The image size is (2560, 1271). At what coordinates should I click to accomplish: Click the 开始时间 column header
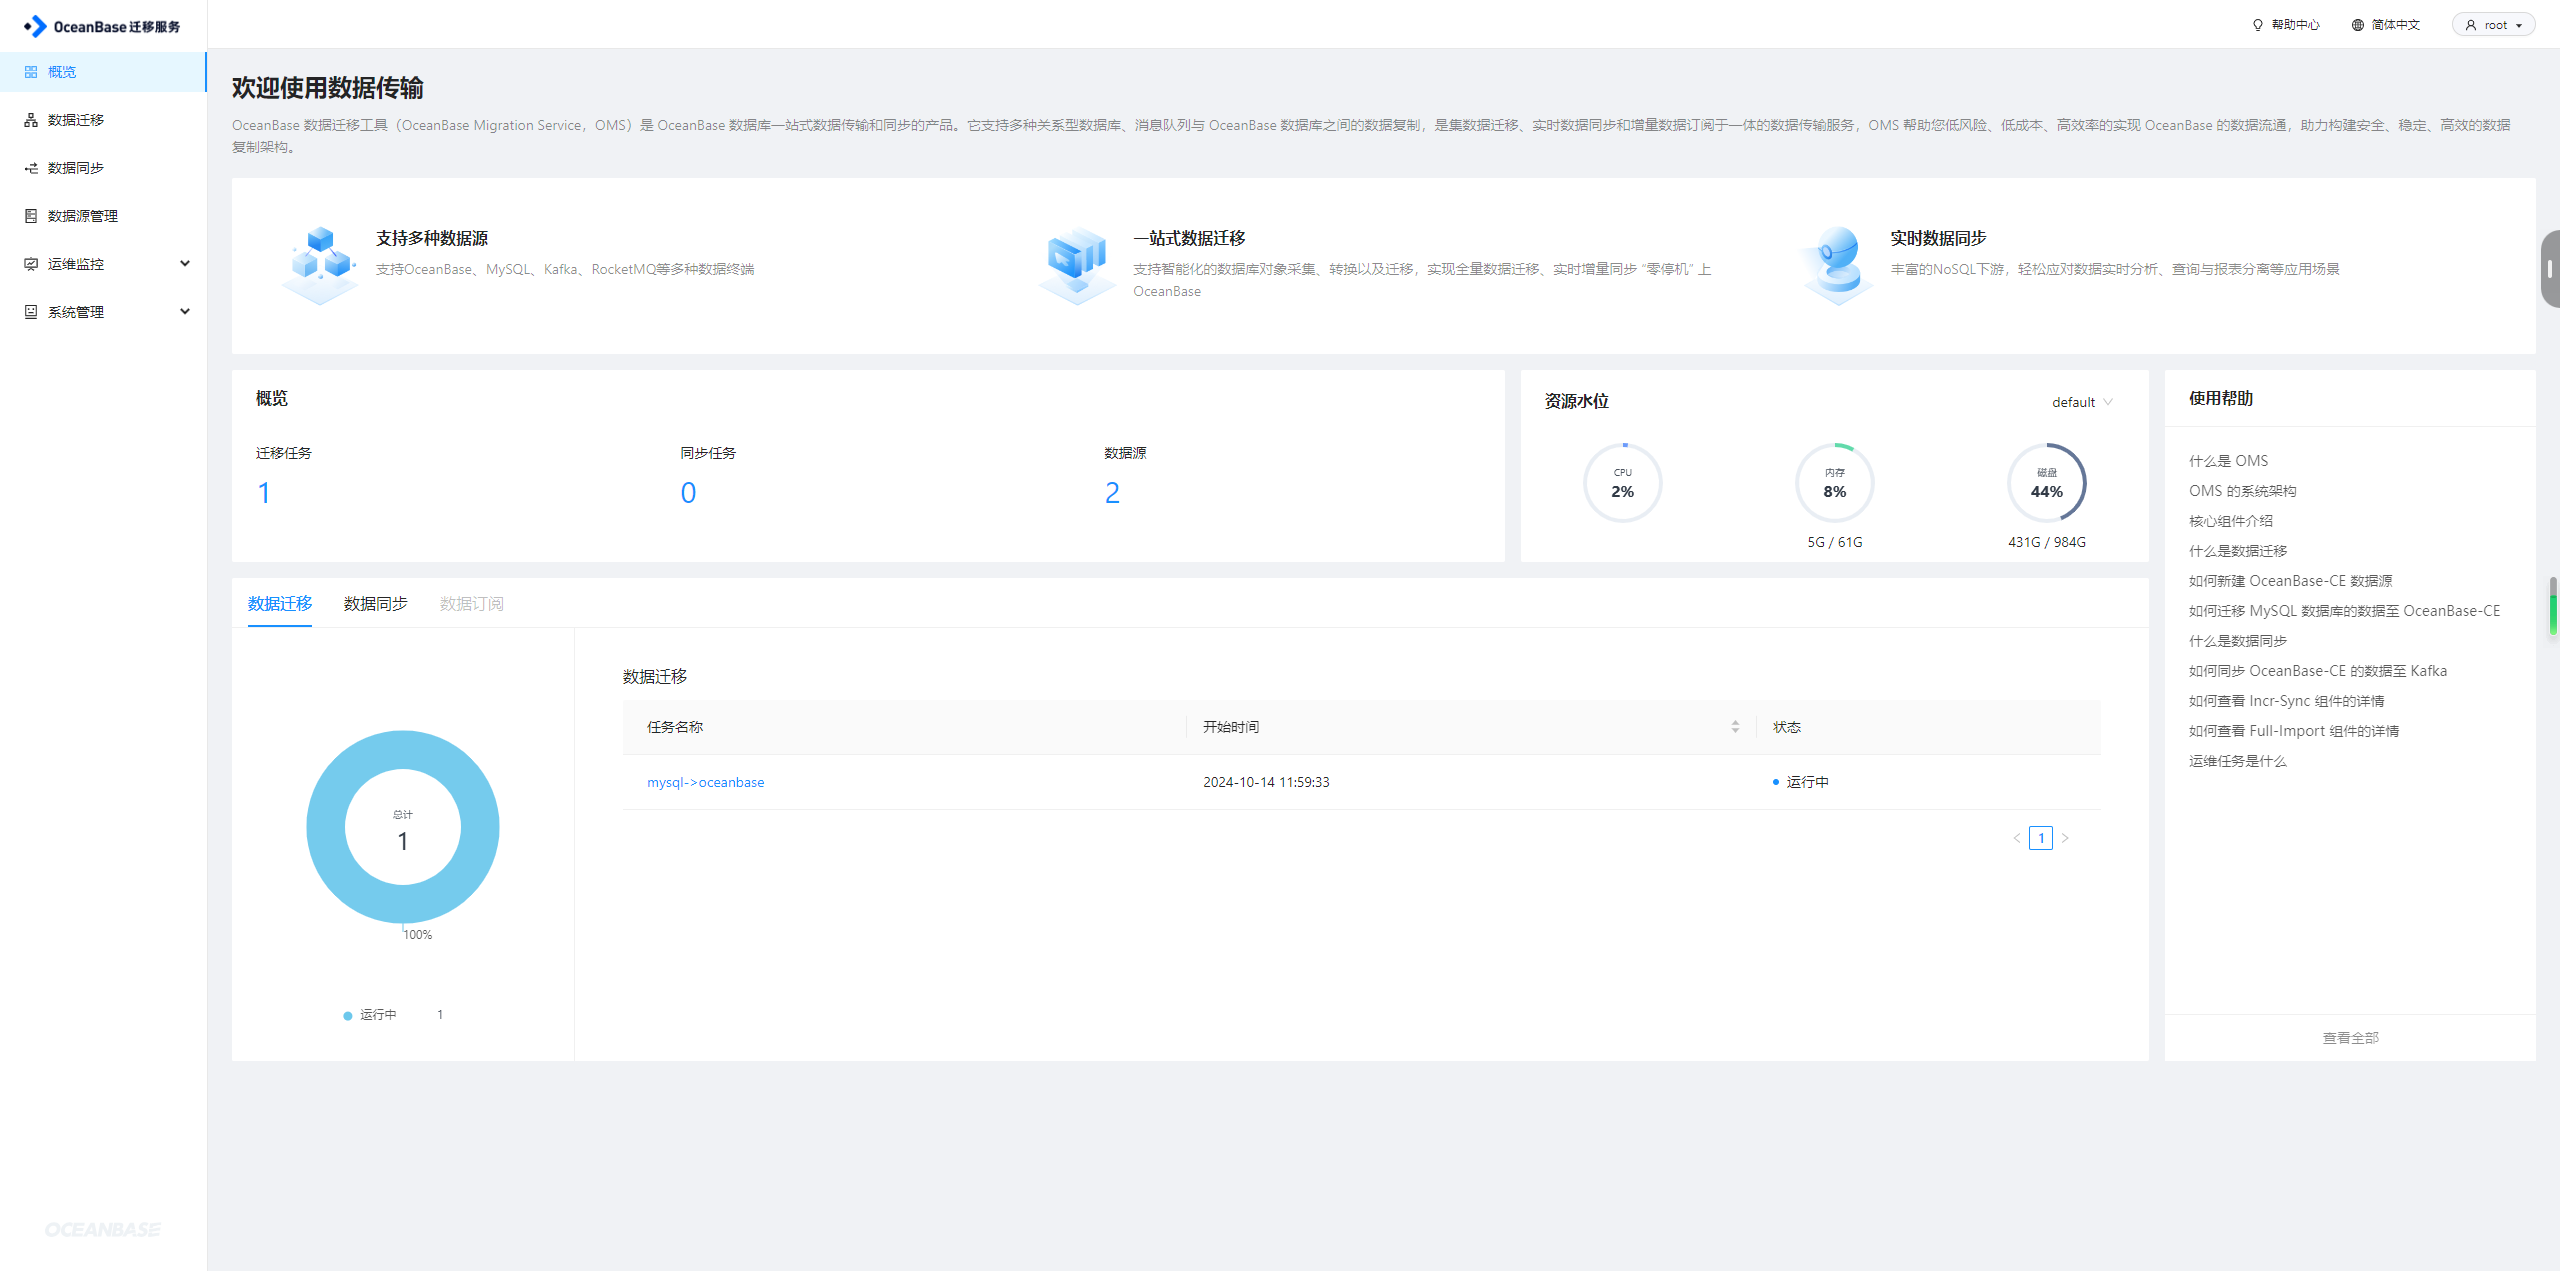[1231, 727]
